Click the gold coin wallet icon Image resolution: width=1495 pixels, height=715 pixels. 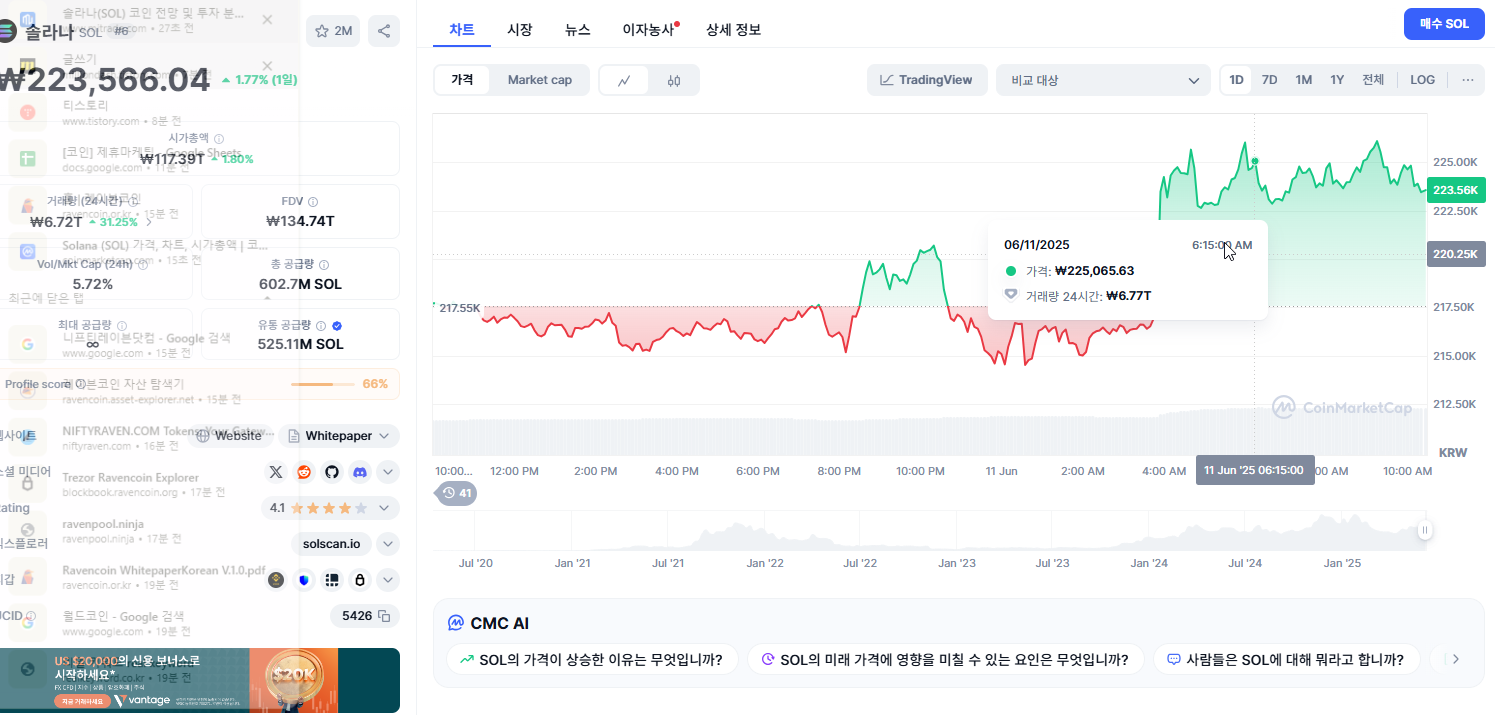tap(276, 580)
